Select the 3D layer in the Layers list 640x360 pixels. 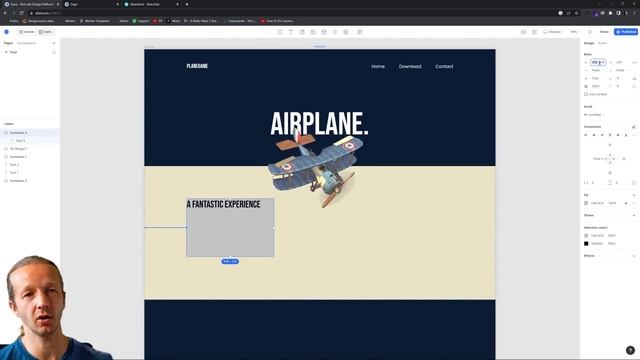pyautogui.click(x=30, y=149)
